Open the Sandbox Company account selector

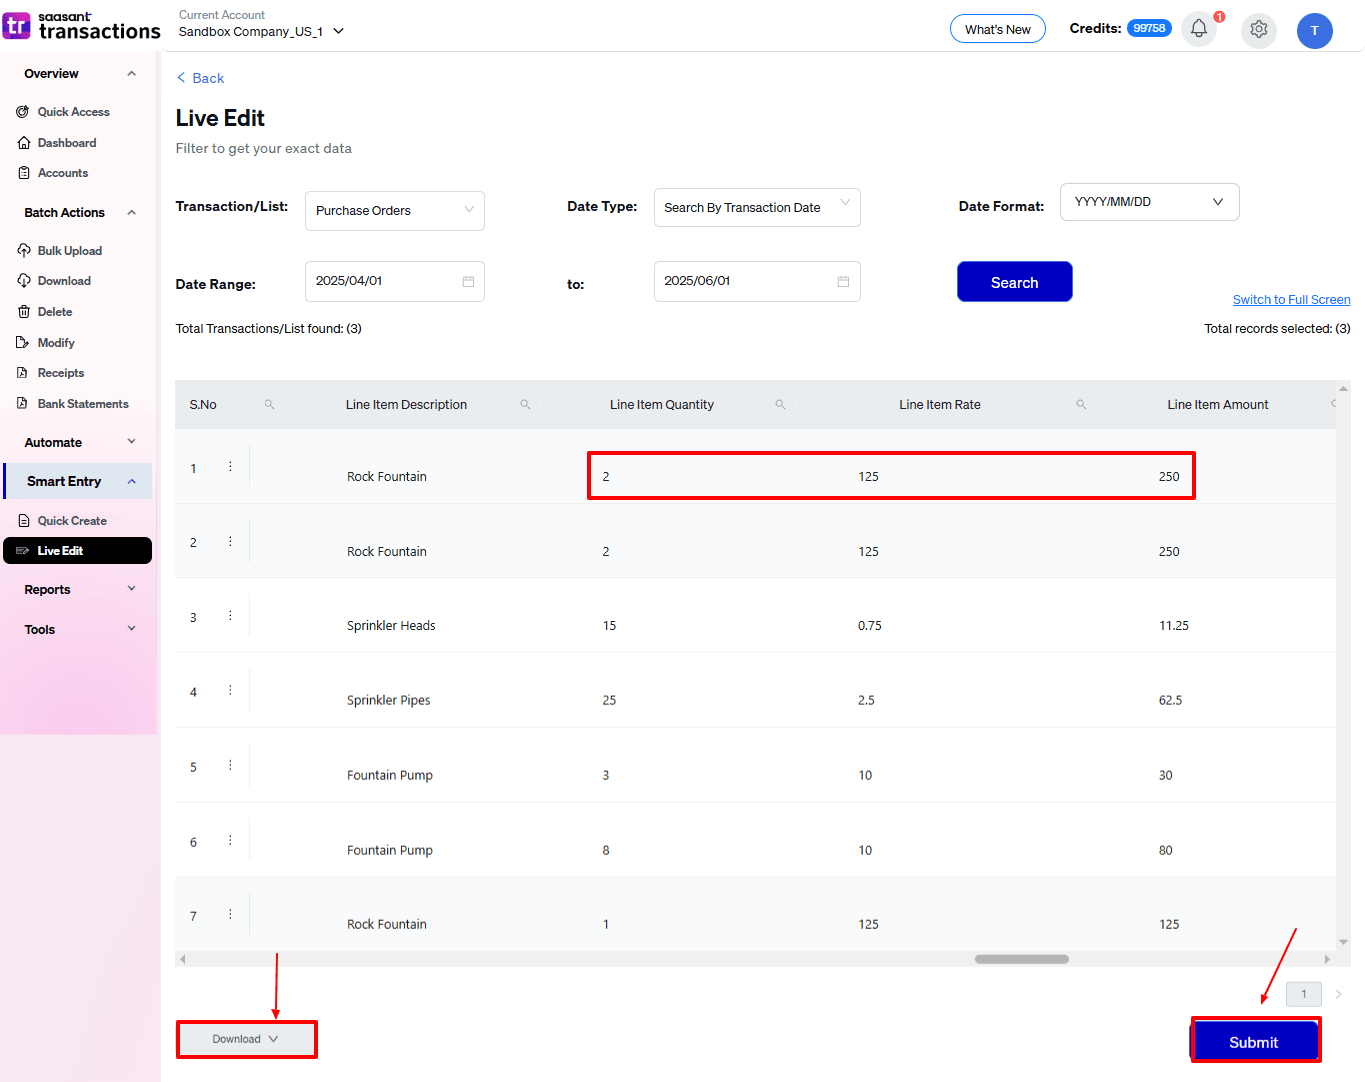pyautogui.click(x=260, y=31)
